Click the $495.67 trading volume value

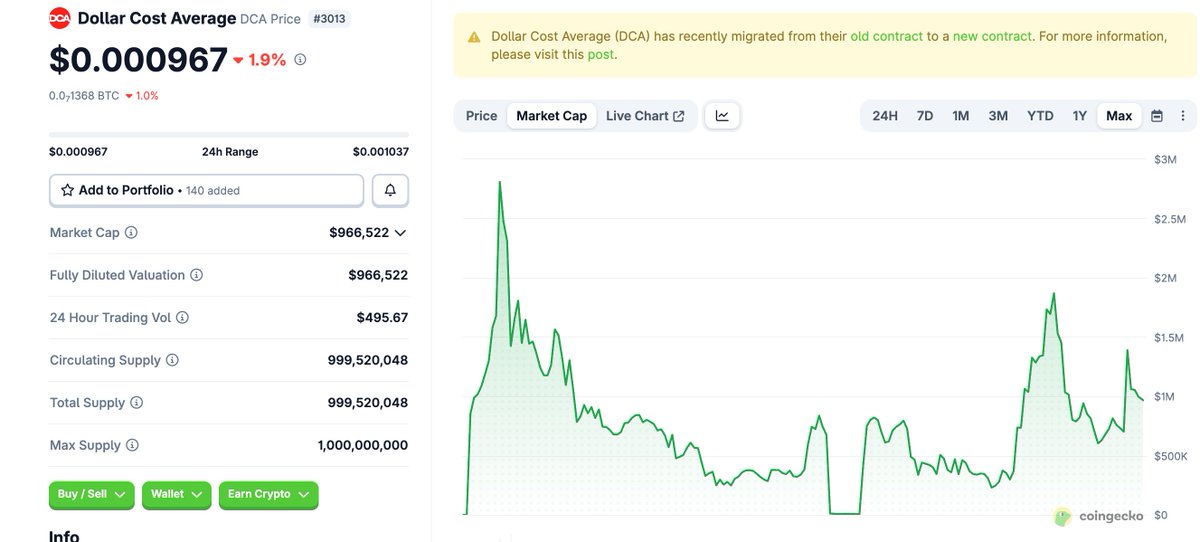(x=382, y=317)
